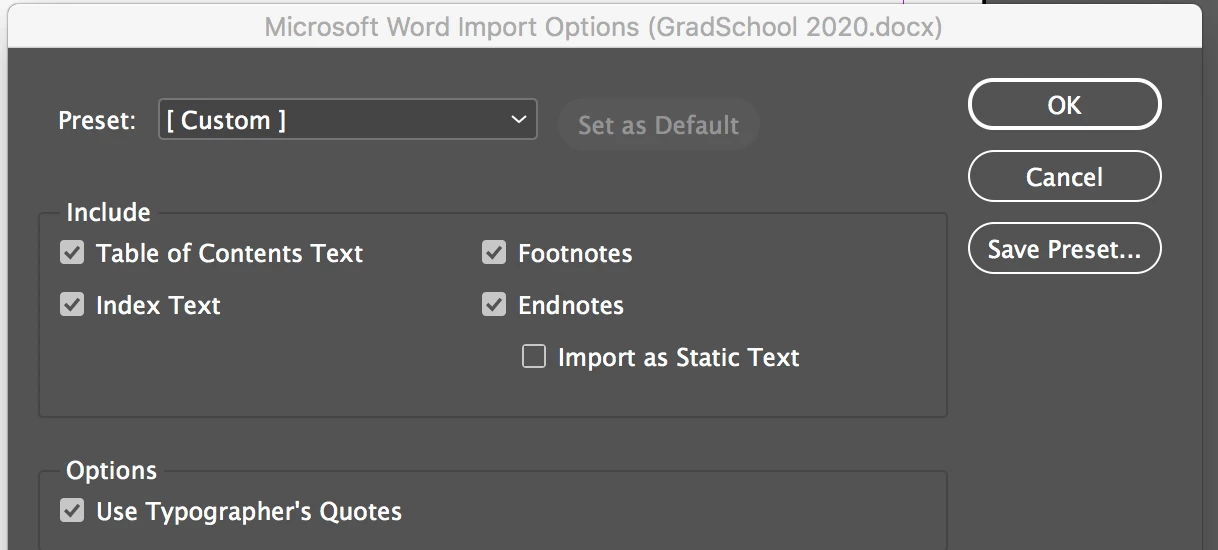This screenshot has height=550, width=1218.
Task: Disable the Footnotes checkbox
Action: tap(494, 253)
